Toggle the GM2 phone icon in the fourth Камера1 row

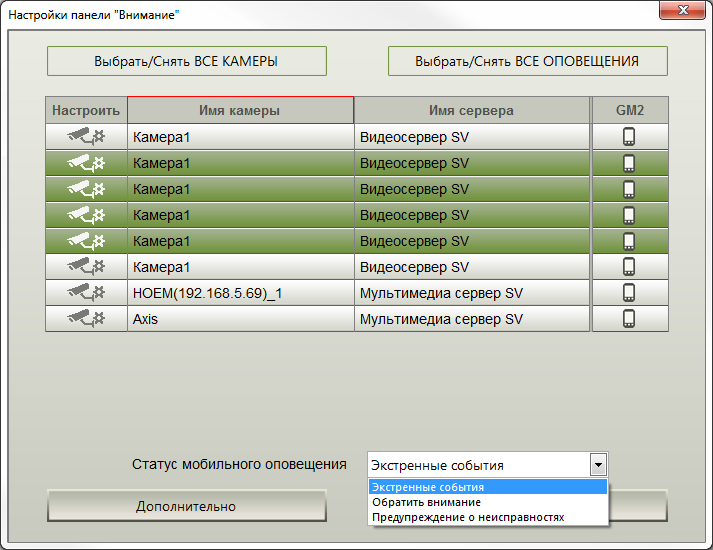[x=629, y=215]
